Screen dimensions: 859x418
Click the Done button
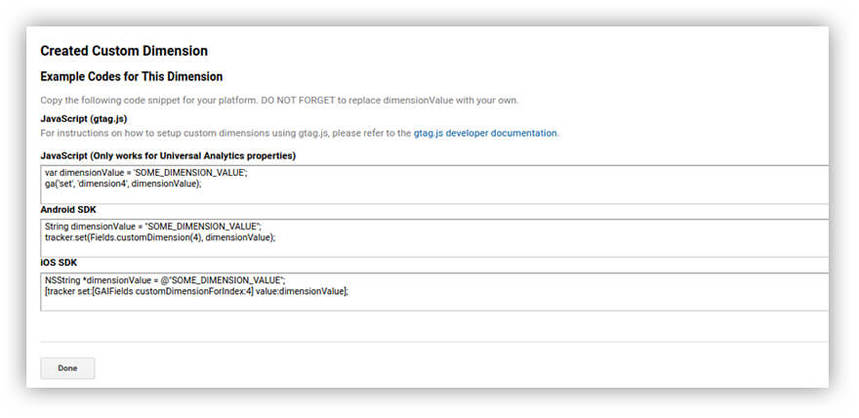pos(67,368)
